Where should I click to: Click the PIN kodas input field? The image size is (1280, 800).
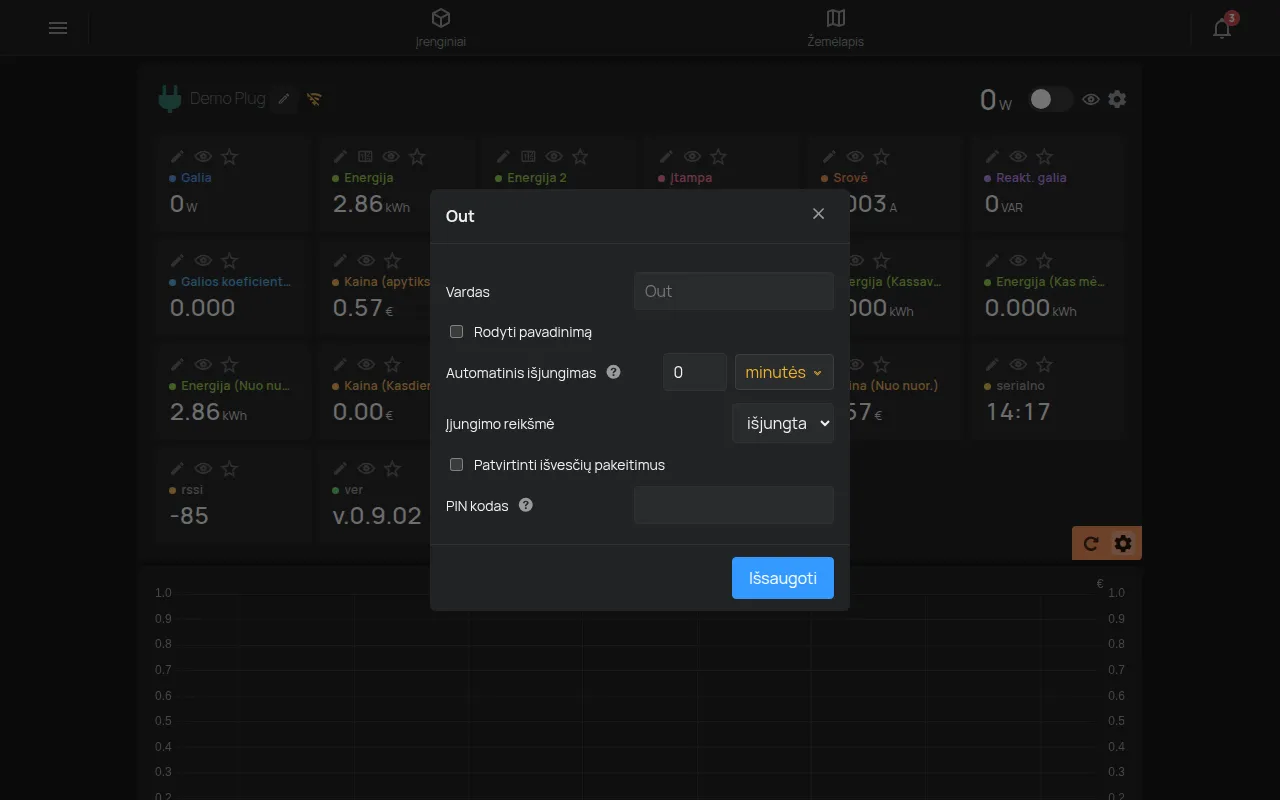coord(734,505)
